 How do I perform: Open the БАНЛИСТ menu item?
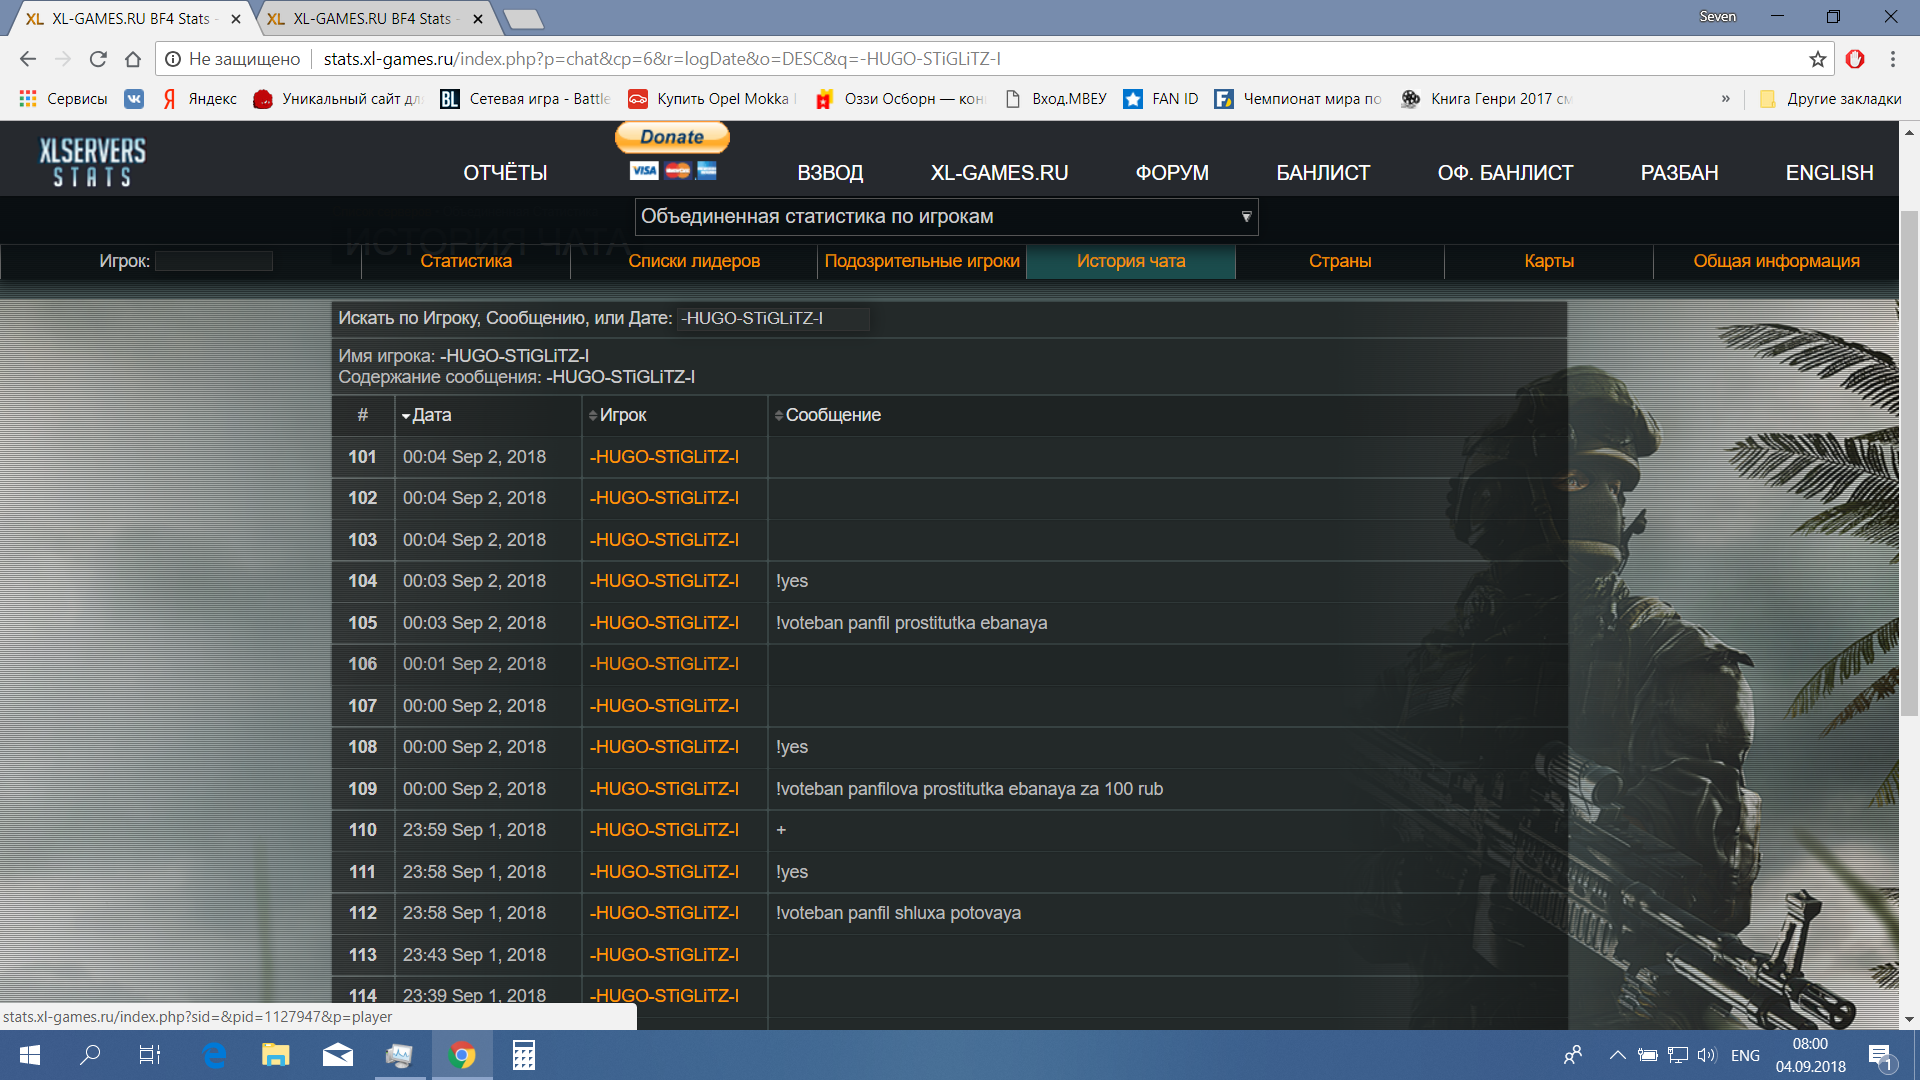tap(1322, 173)
